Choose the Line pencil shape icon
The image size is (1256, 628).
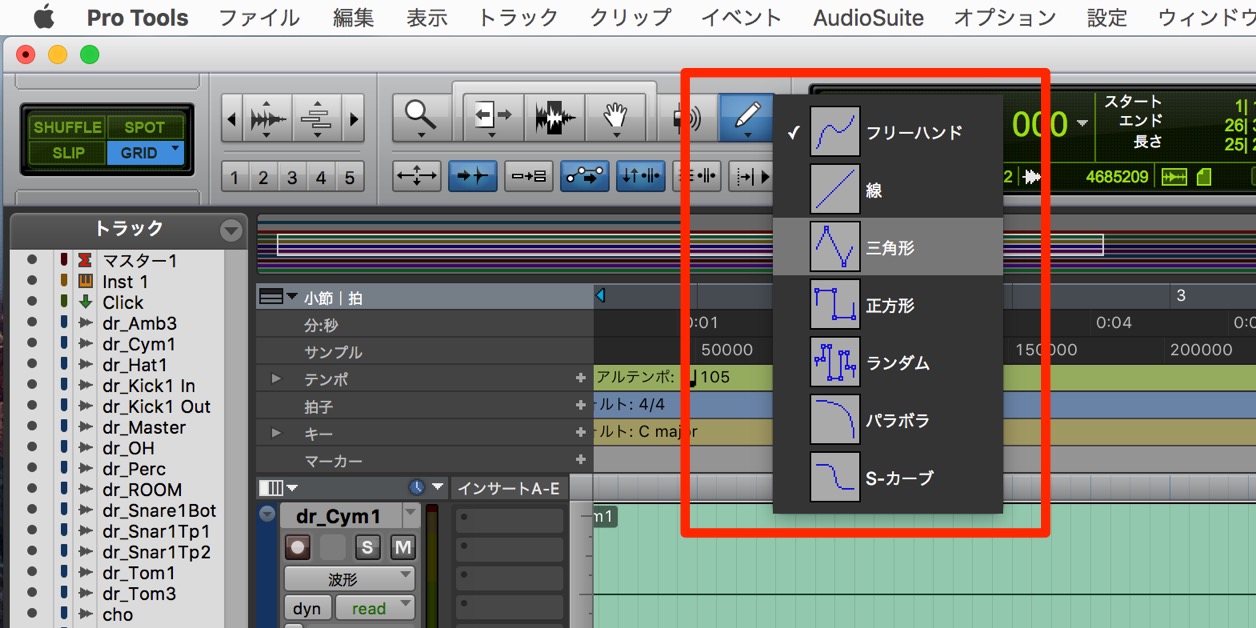(835, 189)
